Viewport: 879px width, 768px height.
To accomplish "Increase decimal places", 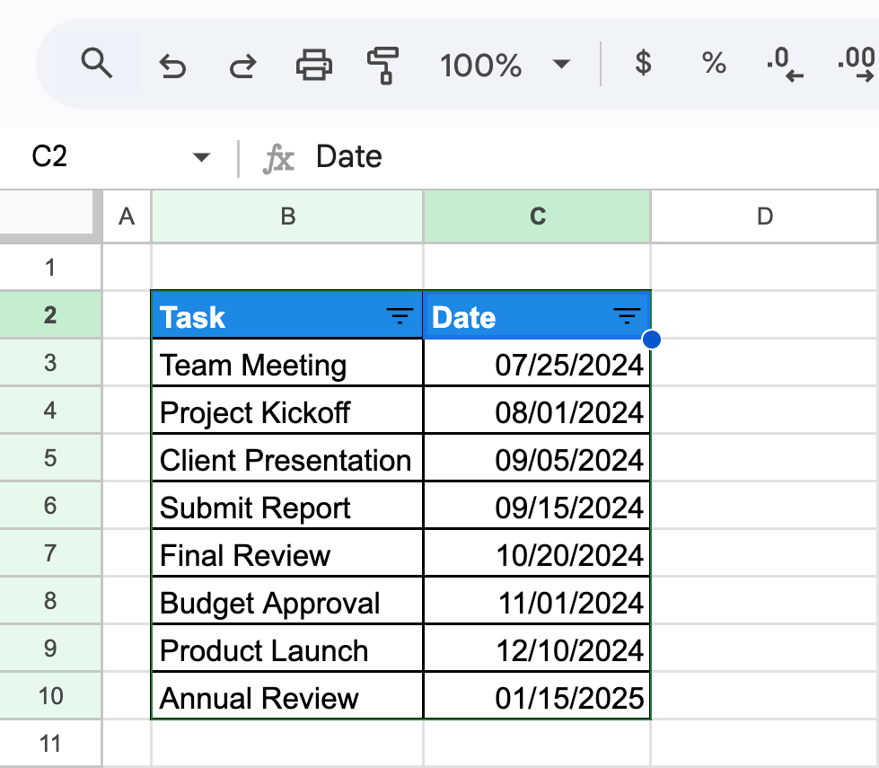I will (x=856, y=64).
